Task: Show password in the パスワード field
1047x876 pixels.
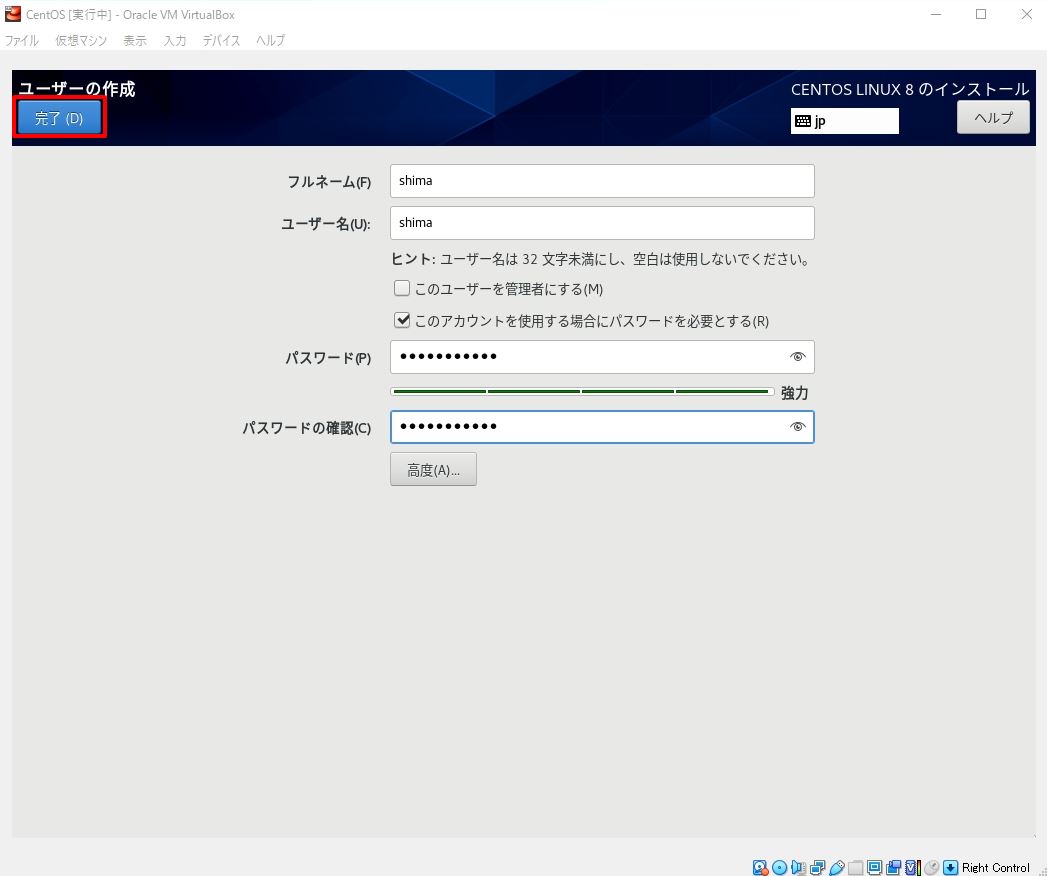Action: pyautogui.click(x=797, y=357)
